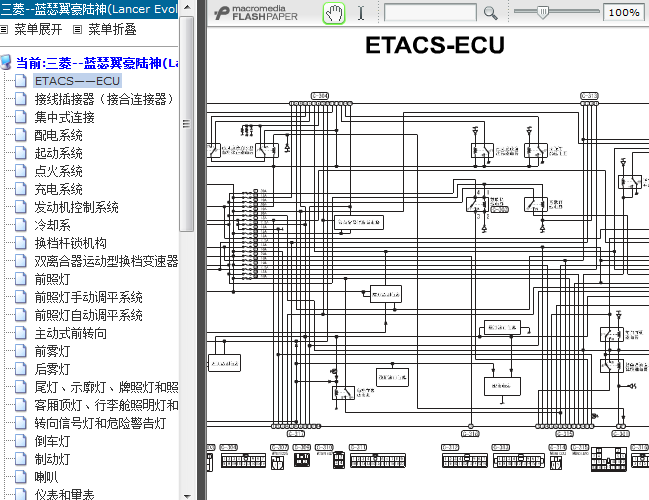The width and height of the screenshot is (649, 500).
Task: Click the page icon next to 喇叭
Action: pos(21,477)
